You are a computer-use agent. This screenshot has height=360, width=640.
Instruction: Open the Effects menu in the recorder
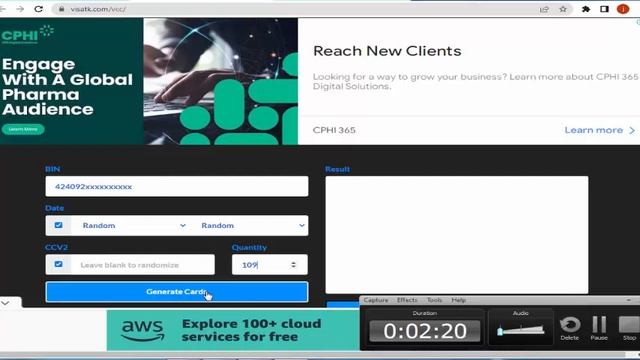(x=407, y=300)
